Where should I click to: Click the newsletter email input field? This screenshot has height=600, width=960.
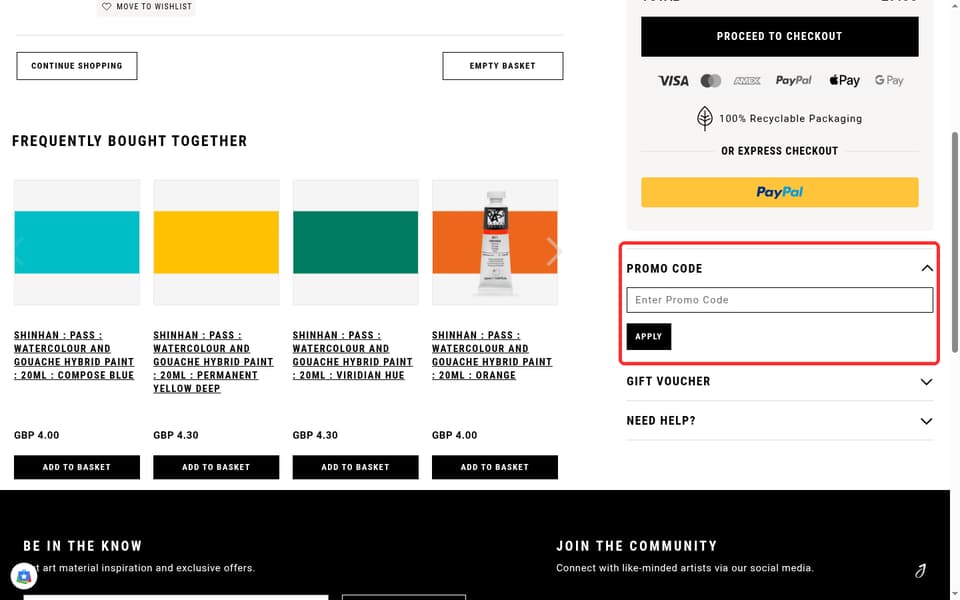176,597
